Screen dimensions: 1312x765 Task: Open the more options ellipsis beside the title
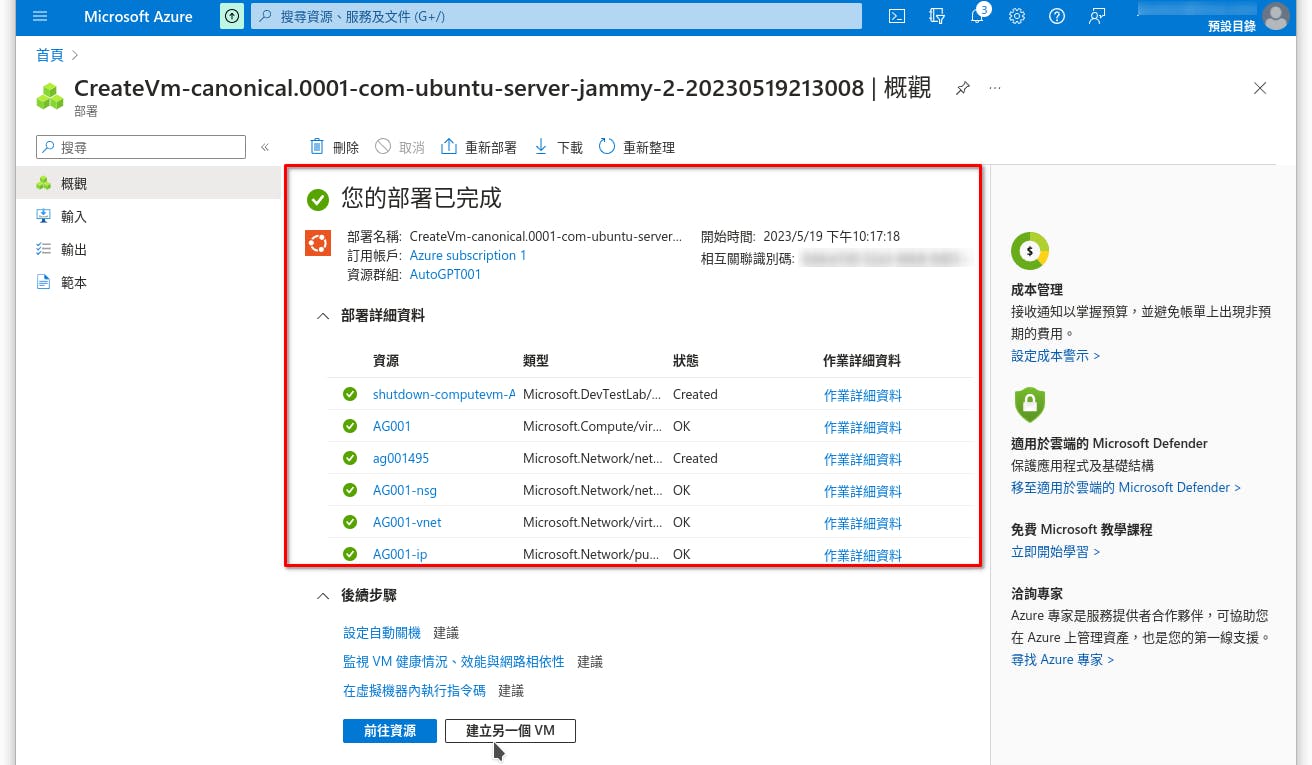pos(995,88)
